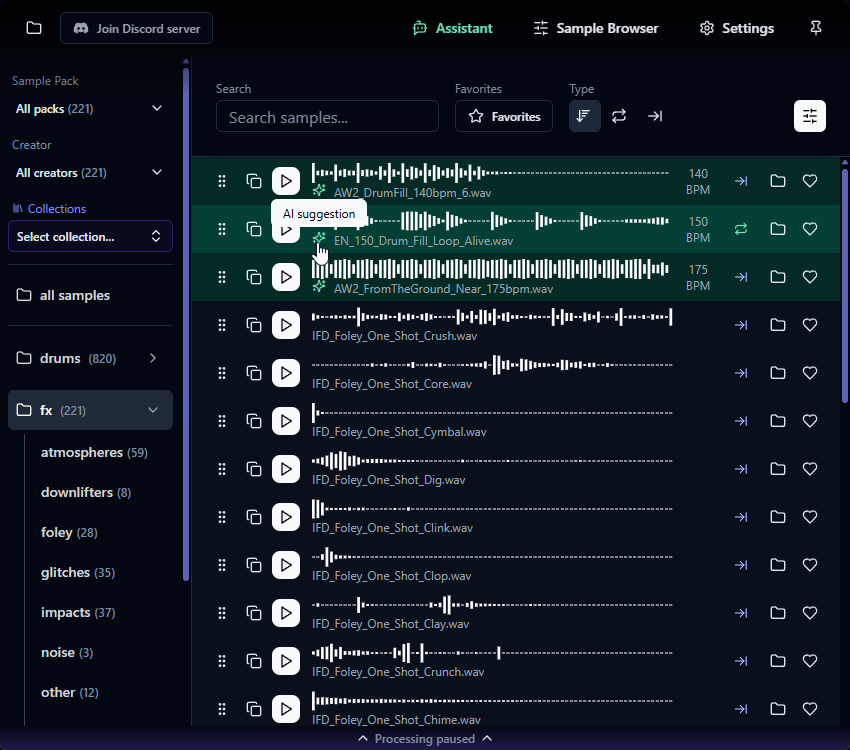
Task: Favorite the IFD_Foley_One_Shot_Core.wav sample with heart
Action: [810, 373]
